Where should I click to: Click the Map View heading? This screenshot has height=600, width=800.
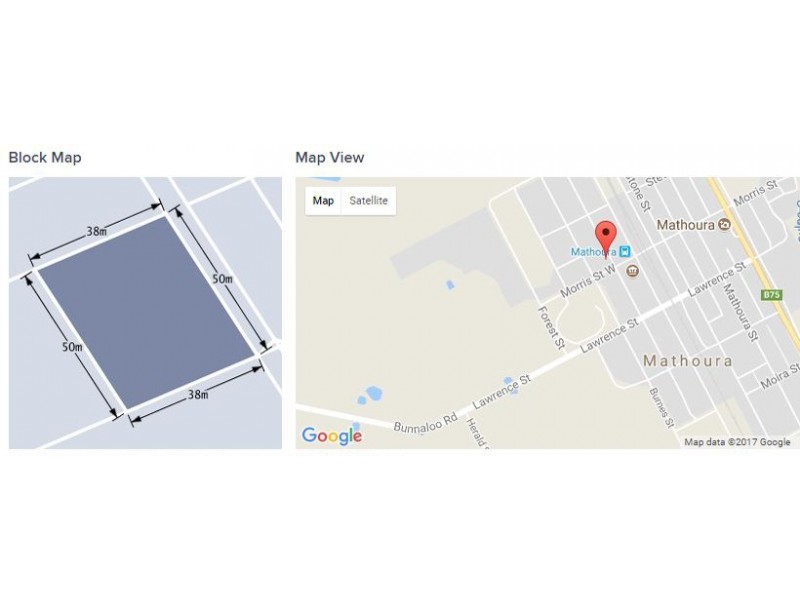(330, 157)
